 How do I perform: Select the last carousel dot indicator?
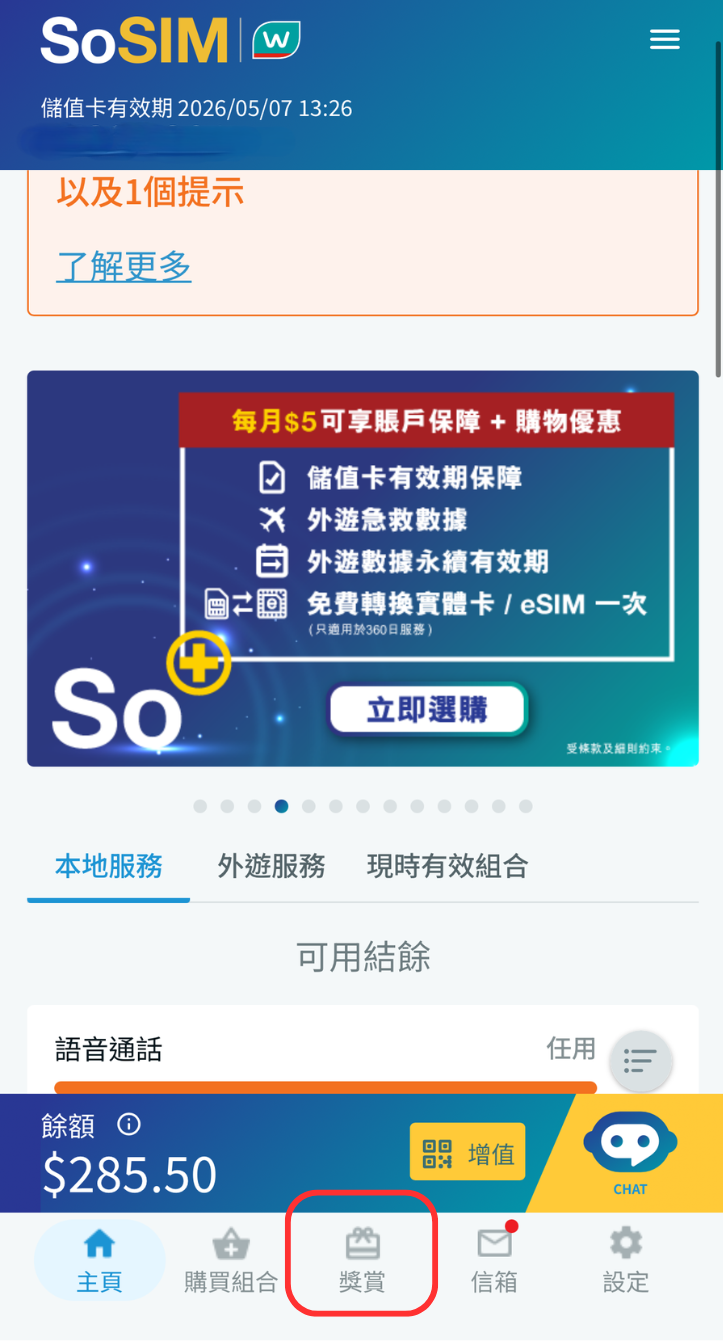(x=526, y=806)
